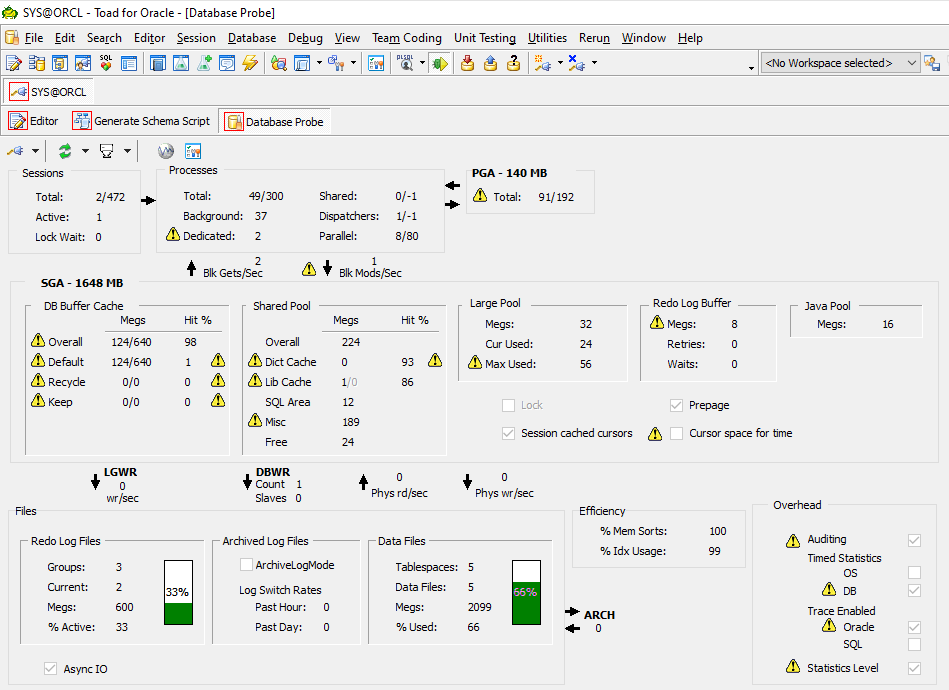Click the commit icon with red down arrow
949x690 pixels.
point(467,63)
